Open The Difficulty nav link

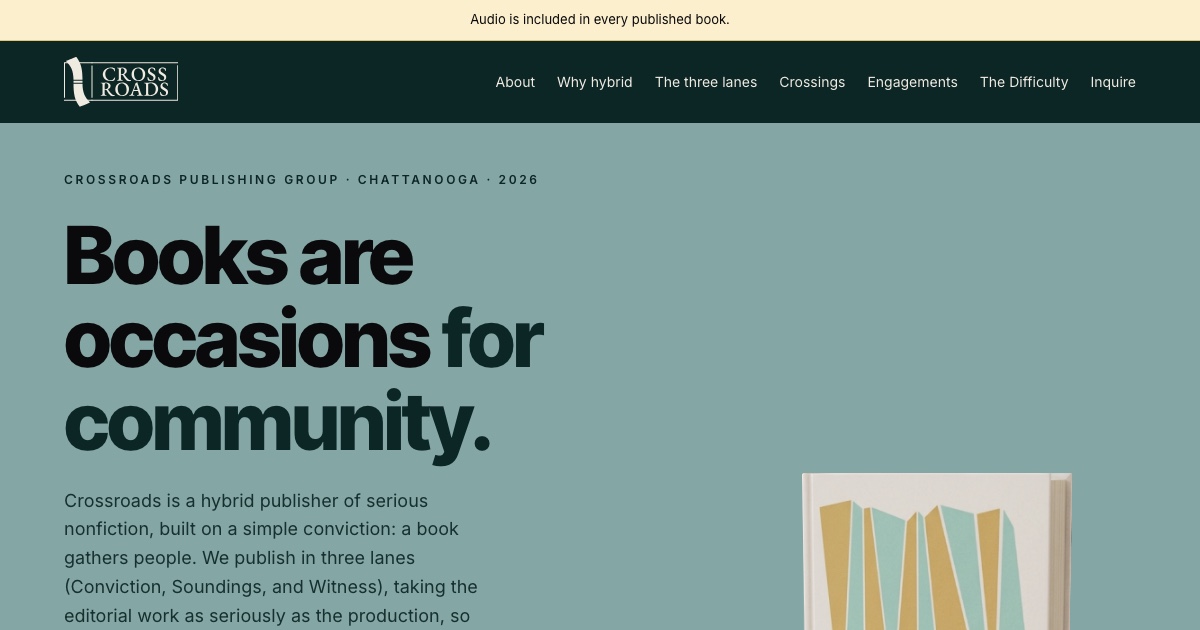click(x=1024, y=82)
